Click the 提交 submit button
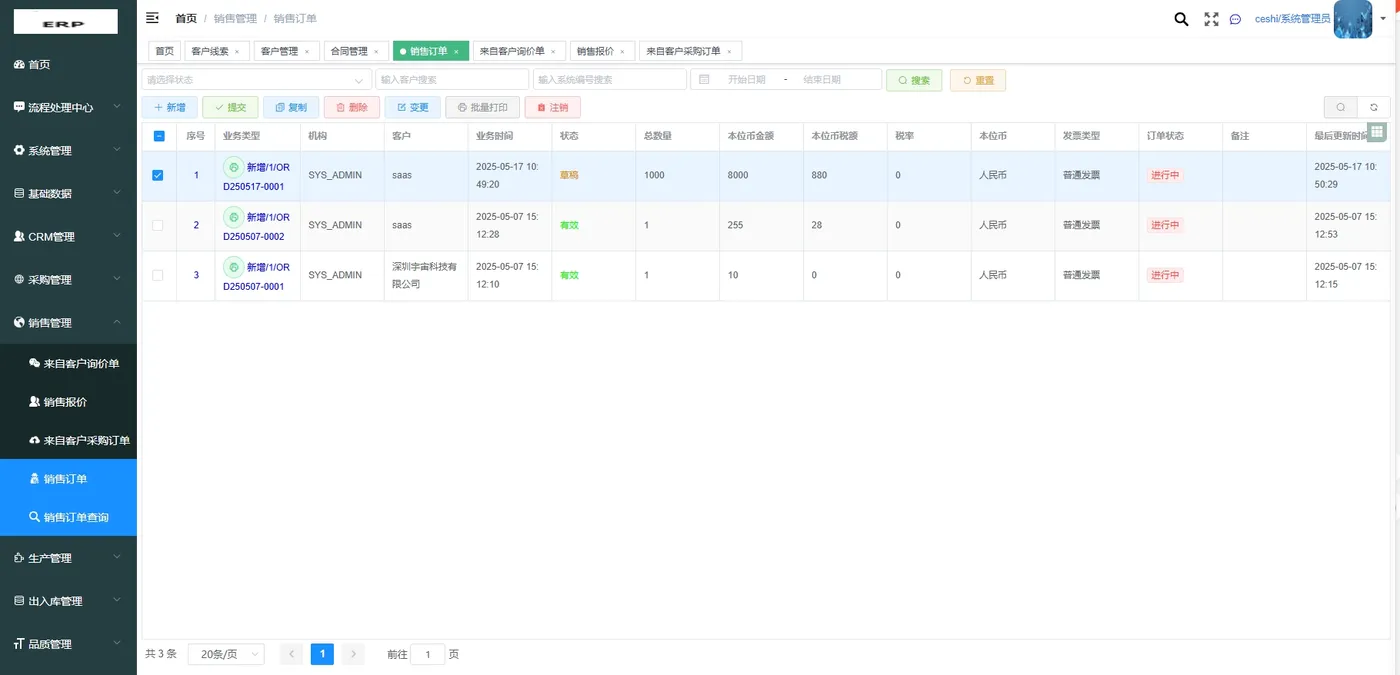The image size is (1400, 675). pyautogui.click(x=230, y=107)
